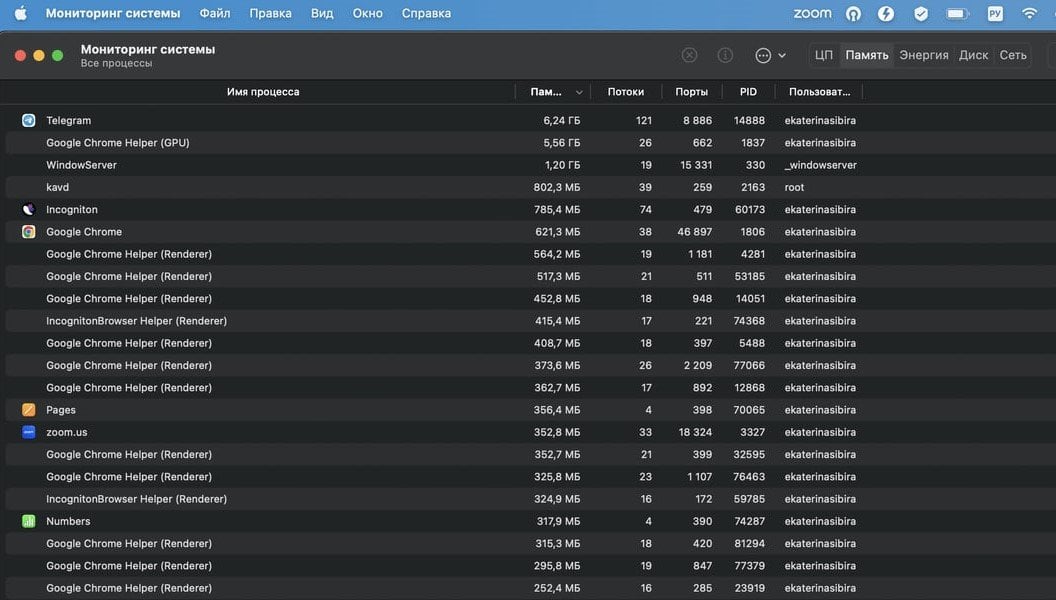The width and height of the screenshot is (1056, 600).
Task: Sort processes by the PID column header
Action: click(748, 92)
